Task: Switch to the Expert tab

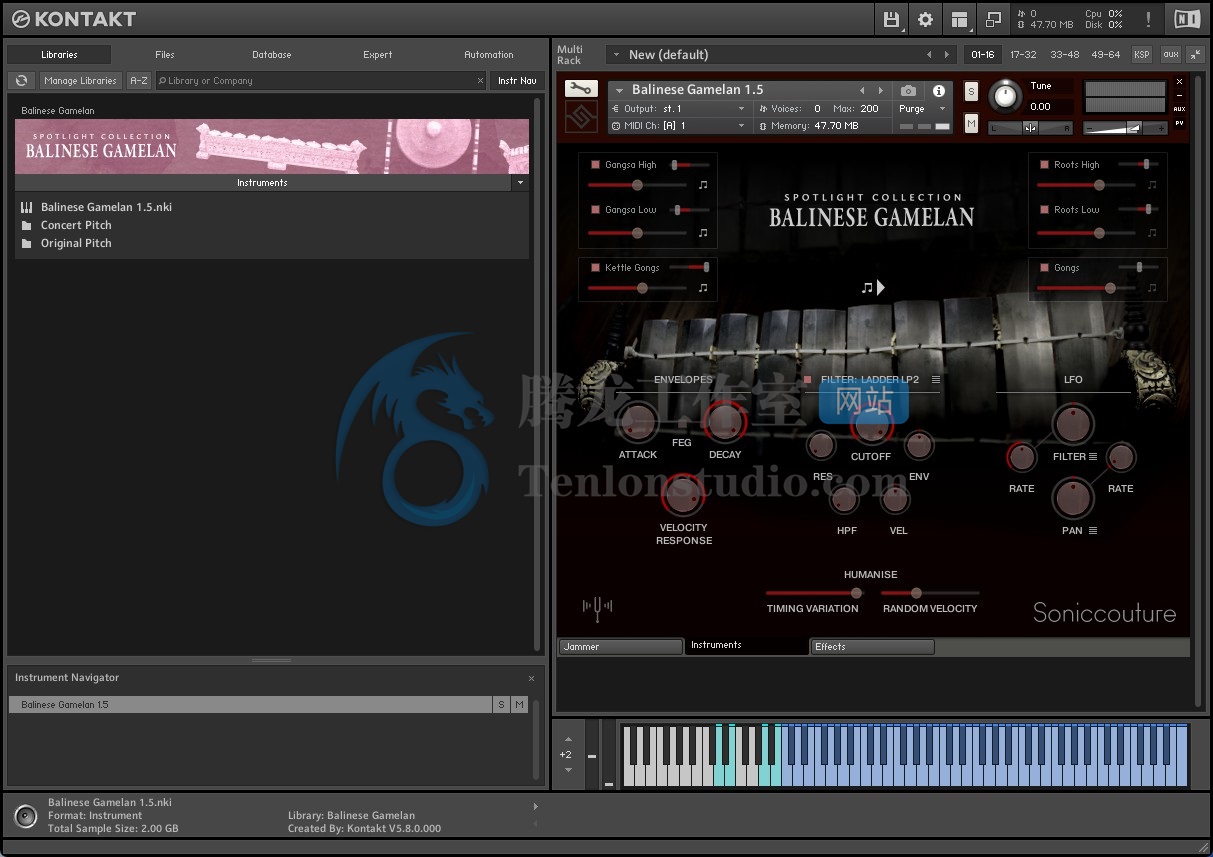Action: point(378,55)
